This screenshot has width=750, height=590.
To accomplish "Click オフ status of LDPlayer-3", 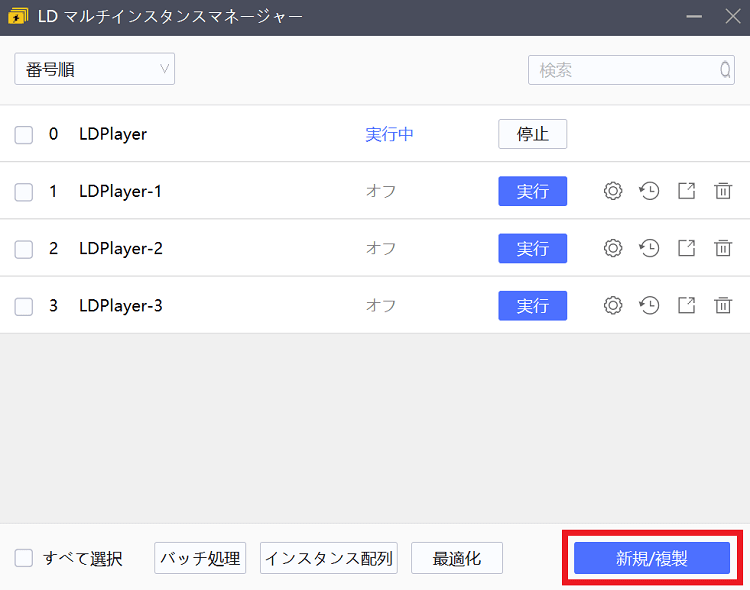I will pos(381,305).
